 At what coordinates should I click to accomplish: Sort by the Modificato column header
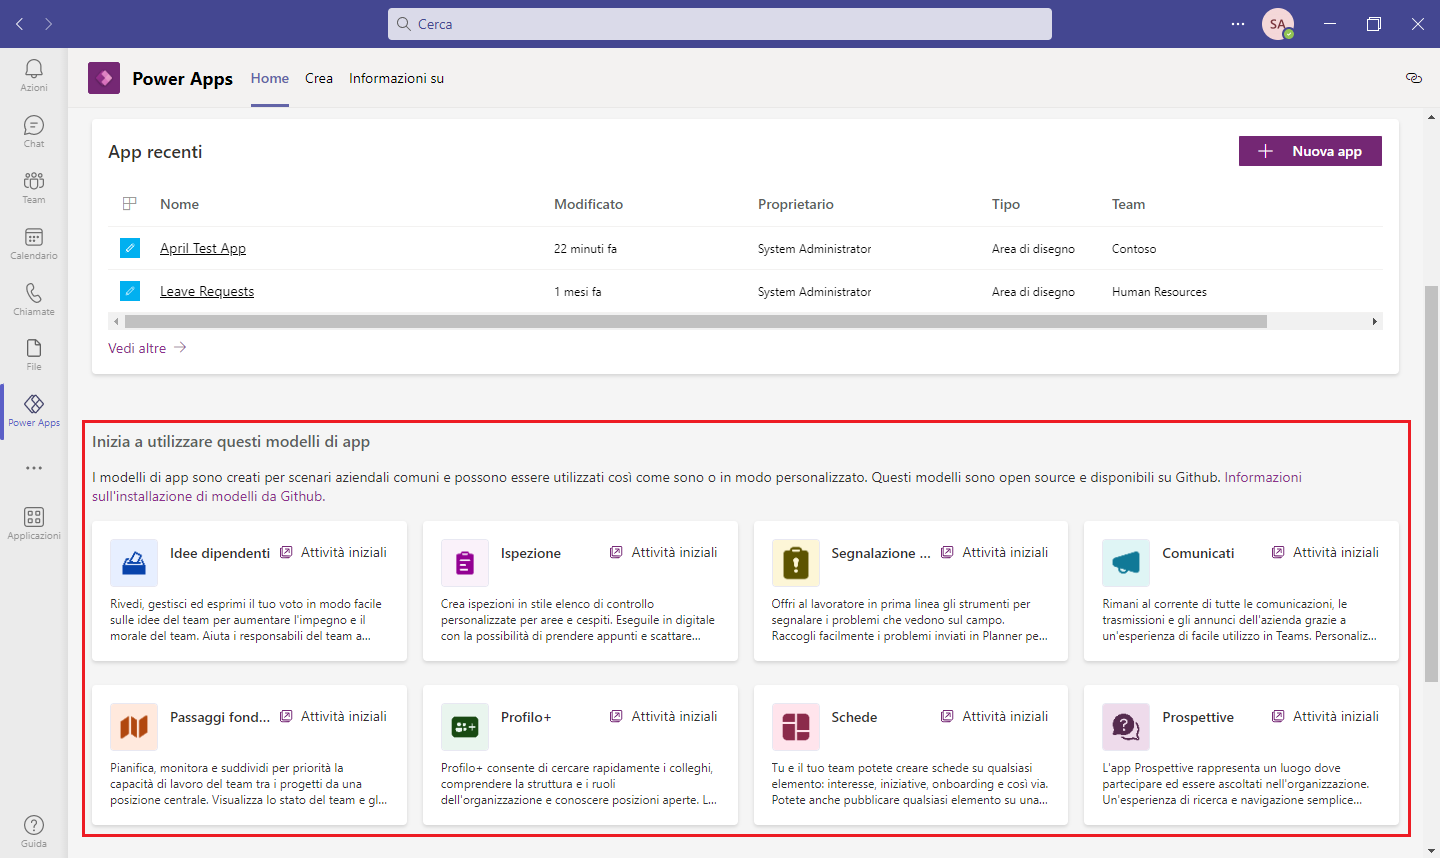click(588, 204)
